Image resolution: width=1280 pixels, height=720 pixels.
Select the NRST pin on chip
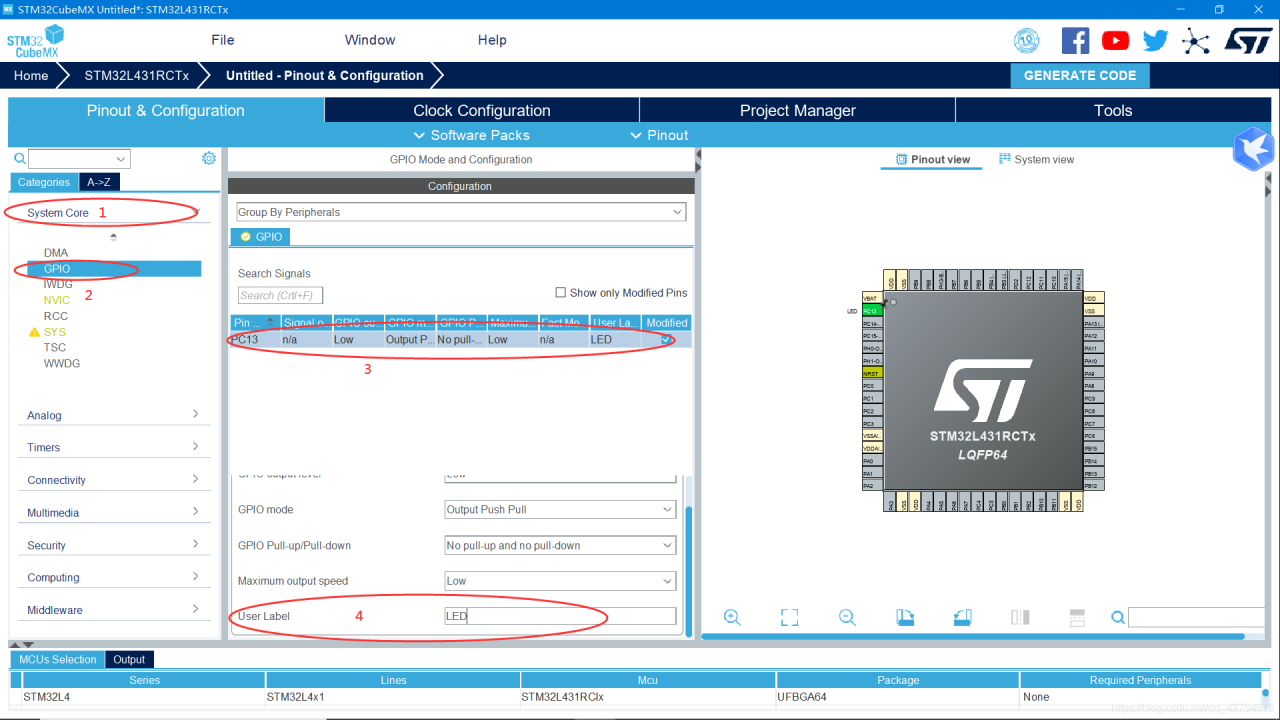(x=871, y=373)
